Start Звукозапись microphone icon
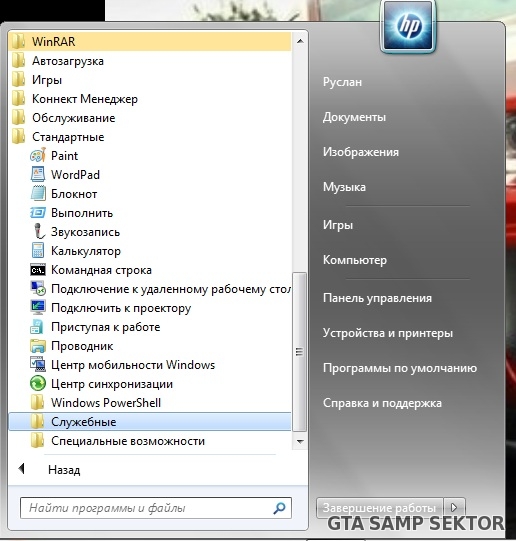The width and height of the screenshot is (516, 541). pyautogui.click(x=39, y=232)
